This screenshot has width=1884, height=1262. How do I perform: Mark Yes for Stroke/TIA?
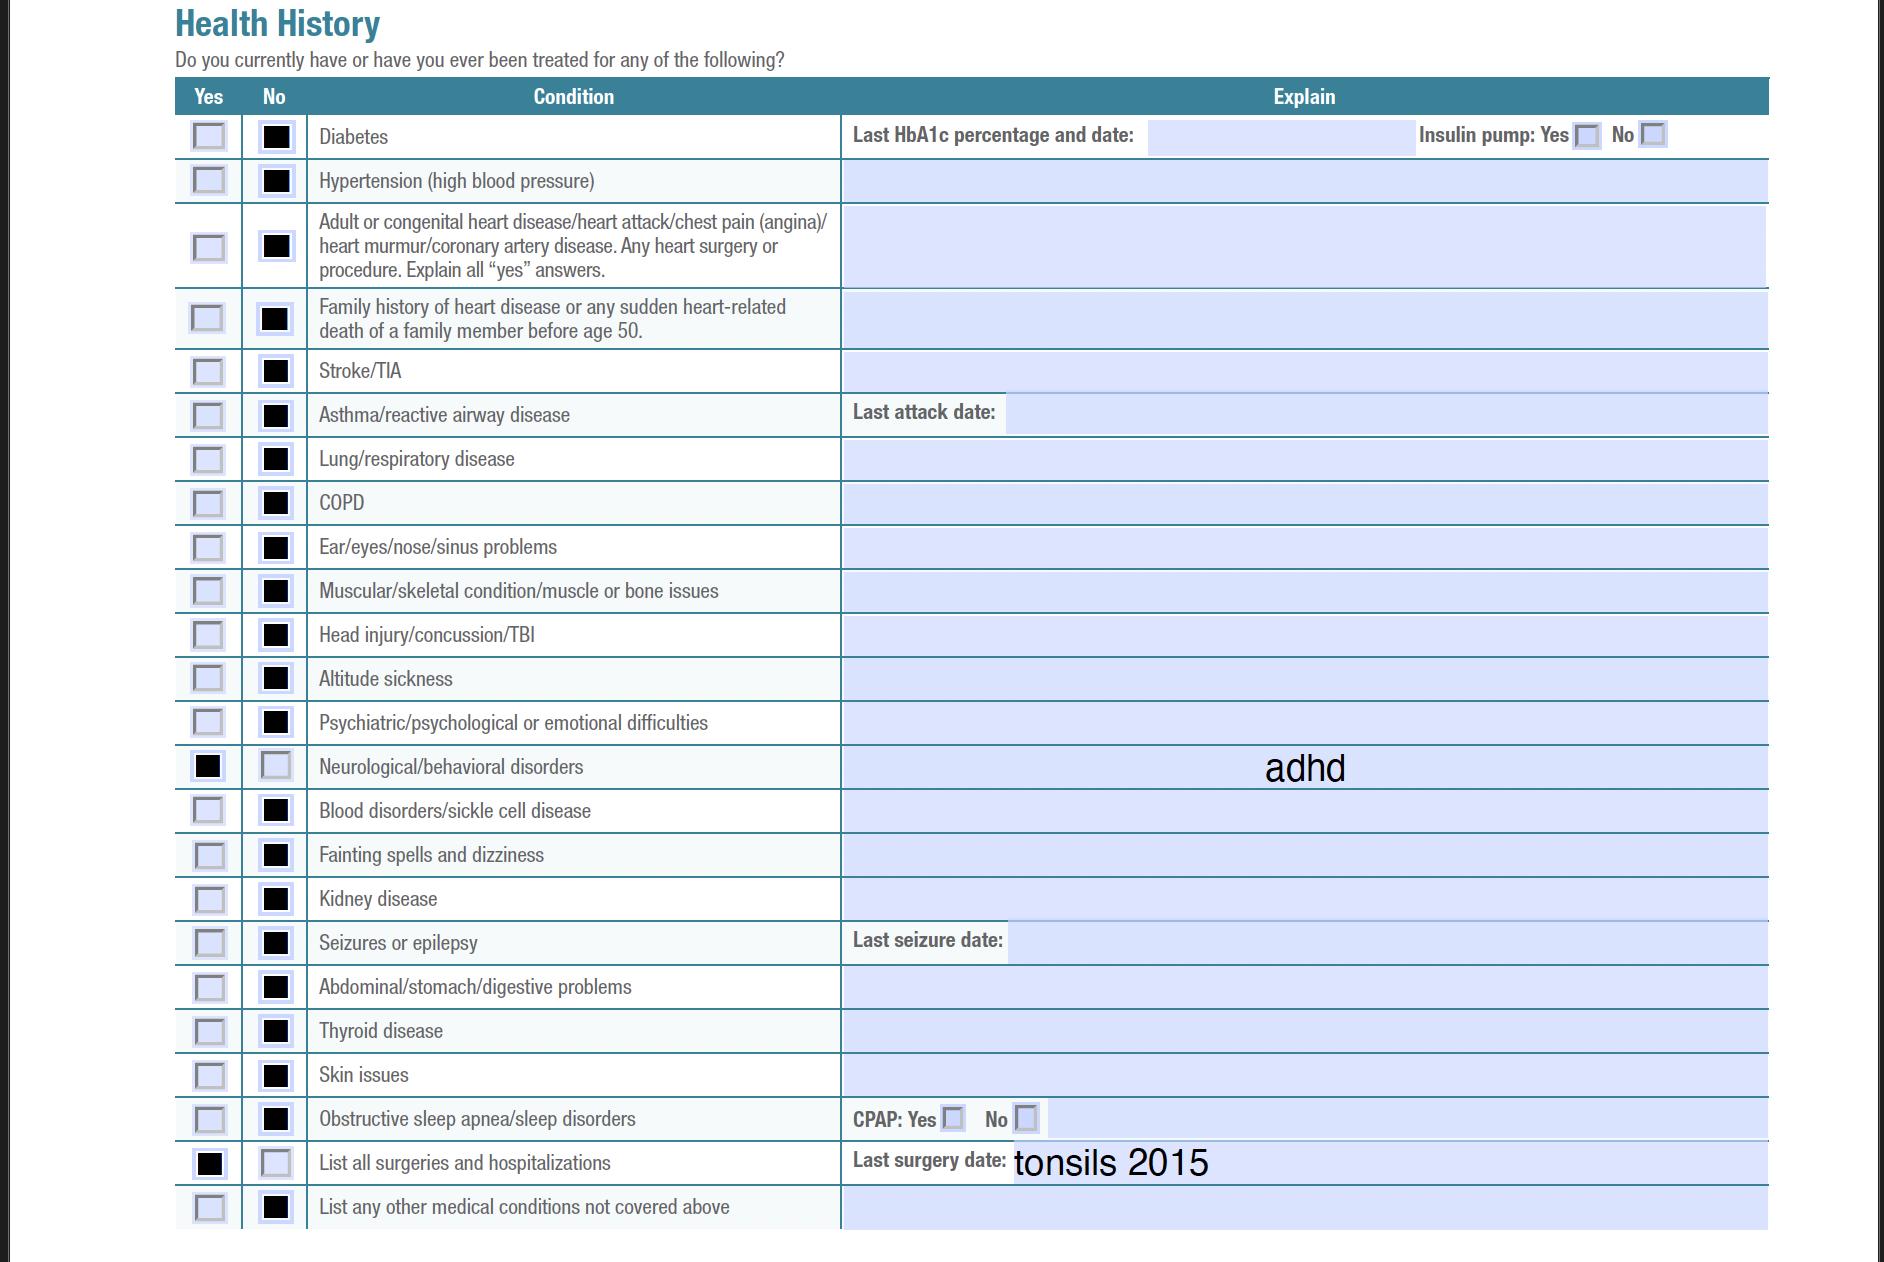[x=208, y=371]
